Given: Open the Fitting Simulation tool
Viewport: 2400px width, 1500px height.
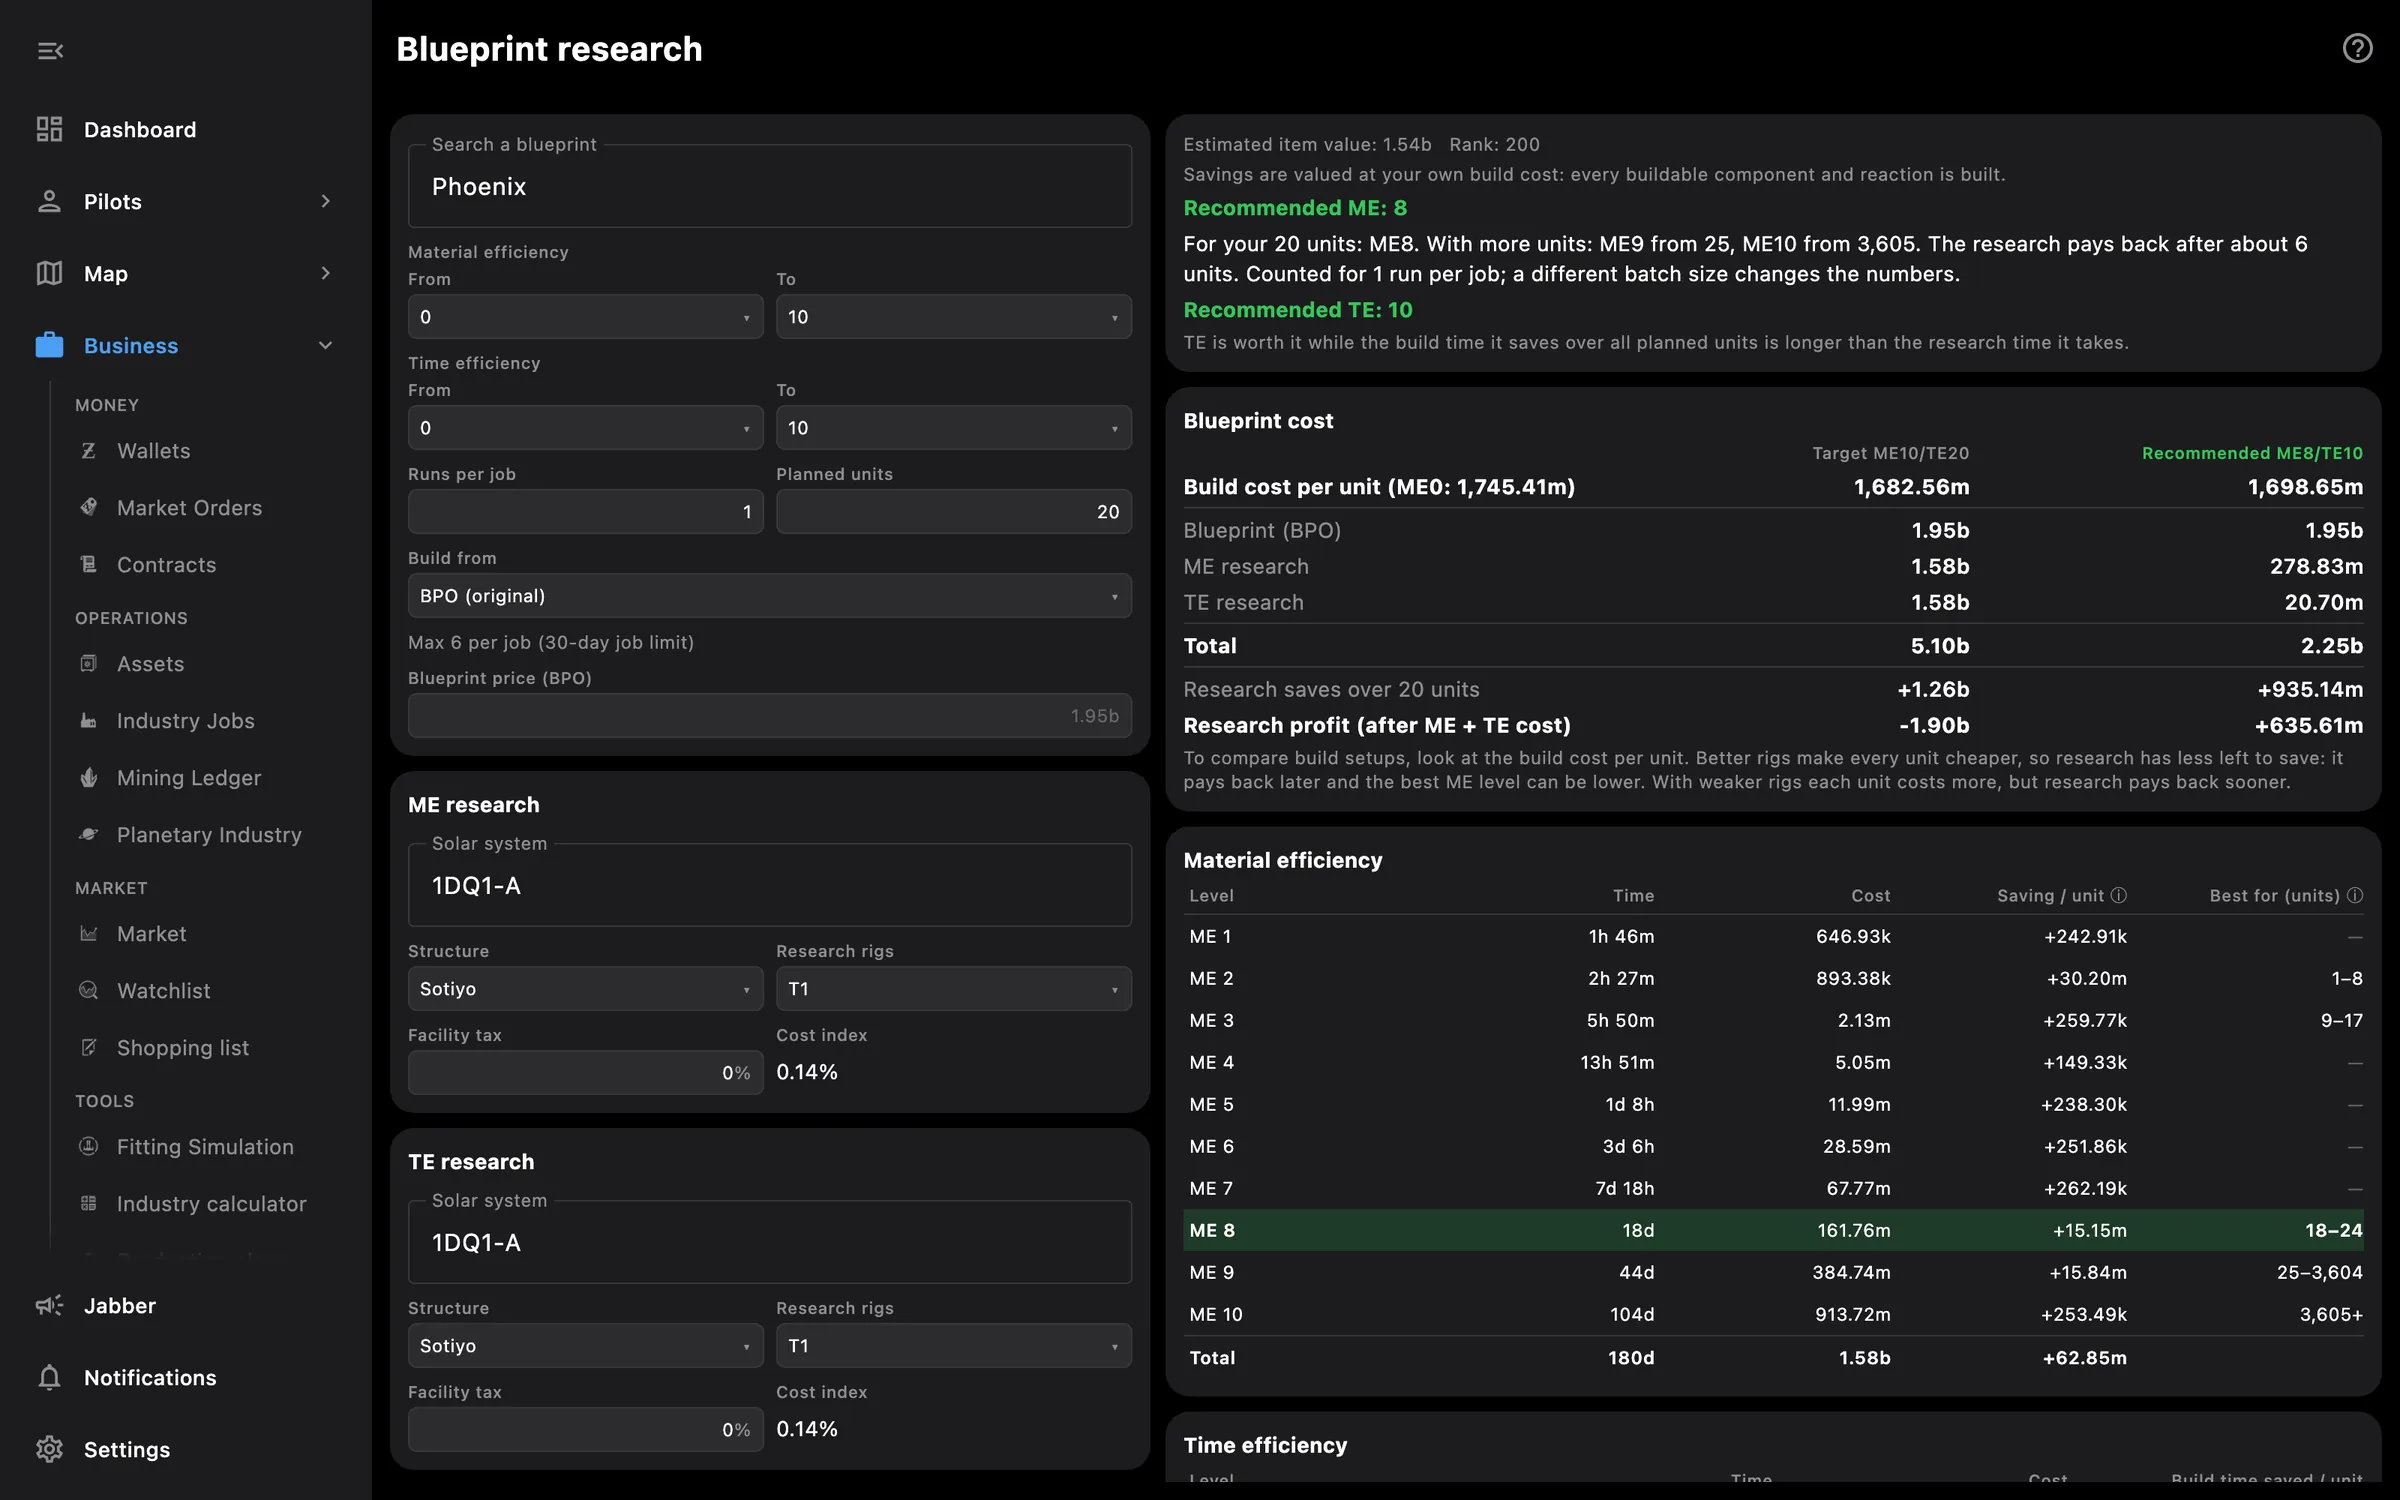Looking at the screenshot, I should tap(205, 1146).
